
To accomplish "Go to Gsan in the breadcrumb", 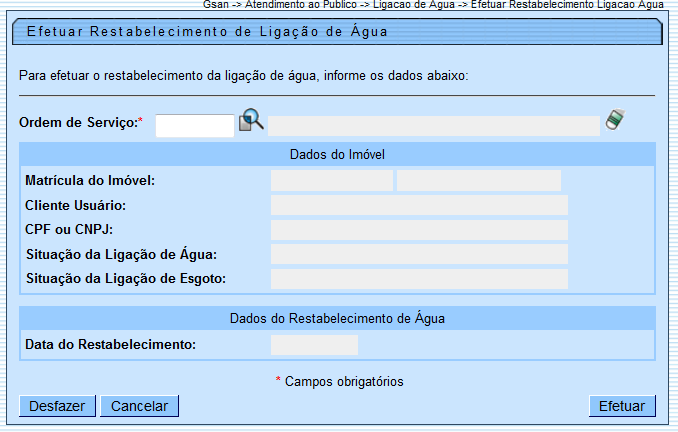I will (215, 5).
